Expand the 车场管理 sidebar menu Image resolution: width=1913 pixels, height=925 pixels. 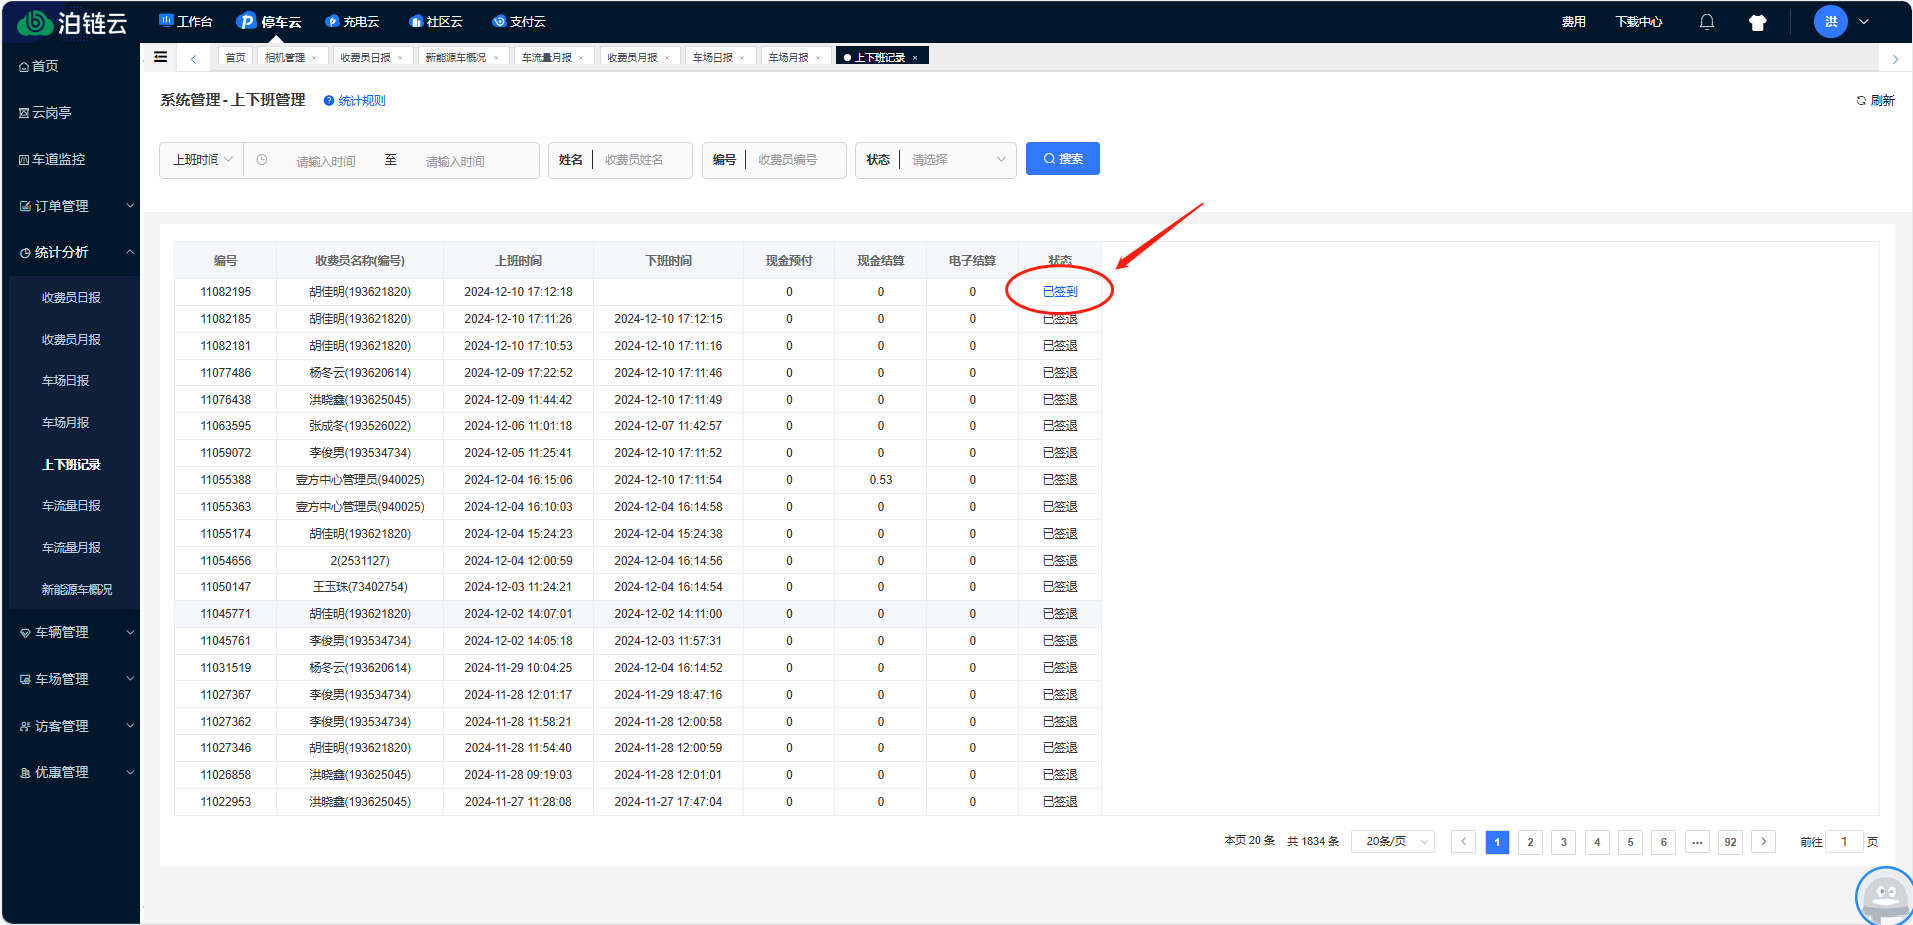pos(71,679)
